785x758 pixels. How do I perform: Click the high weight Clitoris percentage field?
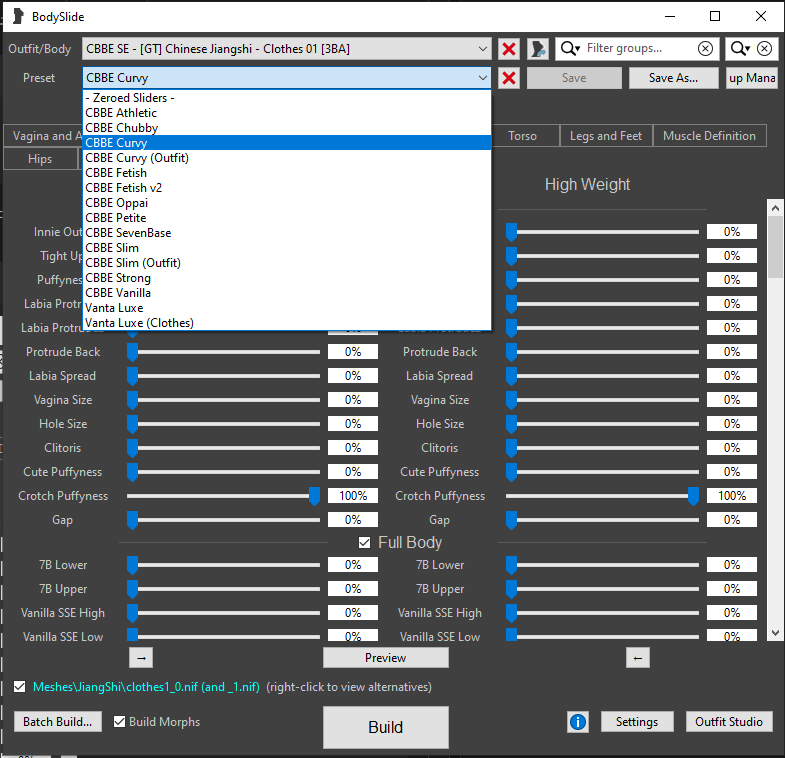pyautogui.click(x=732, y=448)
